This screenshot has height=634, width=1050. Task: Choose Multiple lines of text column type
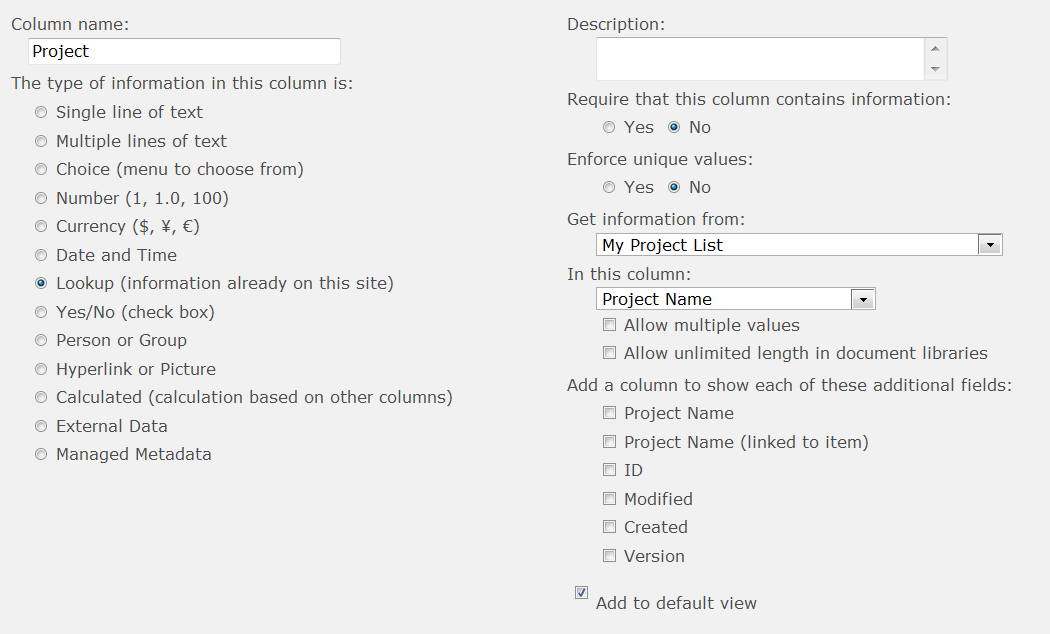coord(41,141)
